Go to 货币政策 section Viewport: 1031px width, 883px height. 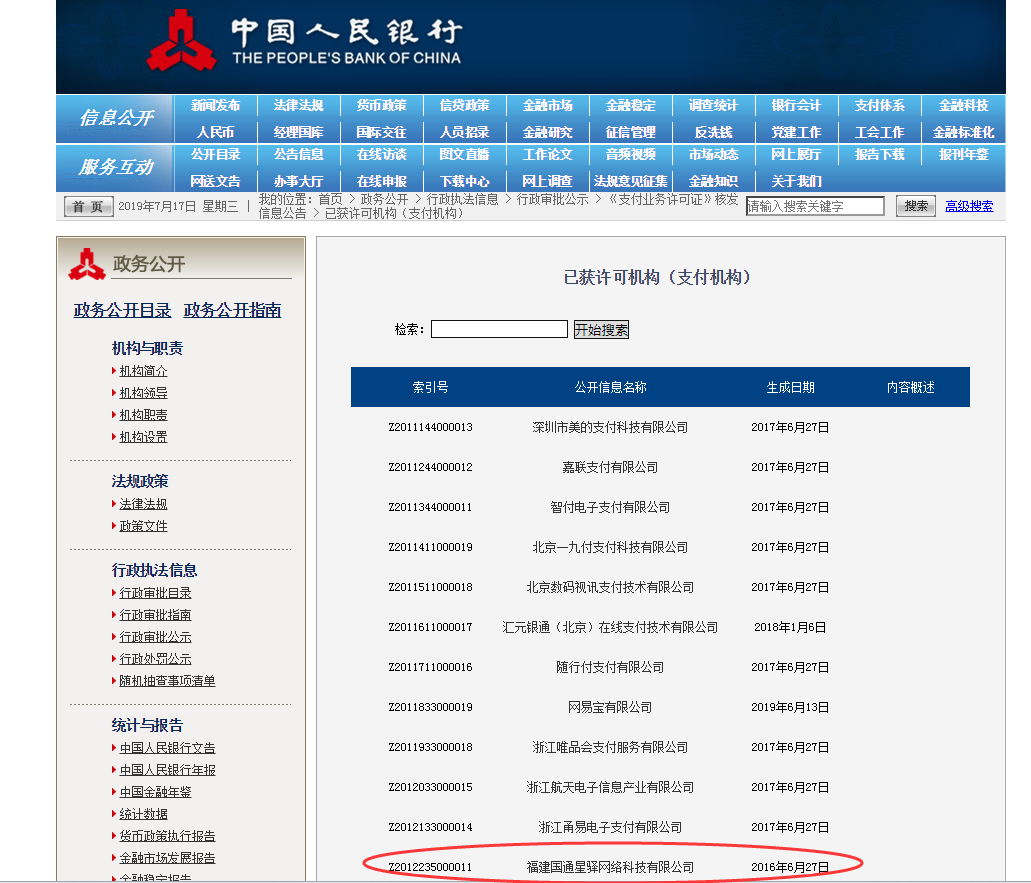381,105
